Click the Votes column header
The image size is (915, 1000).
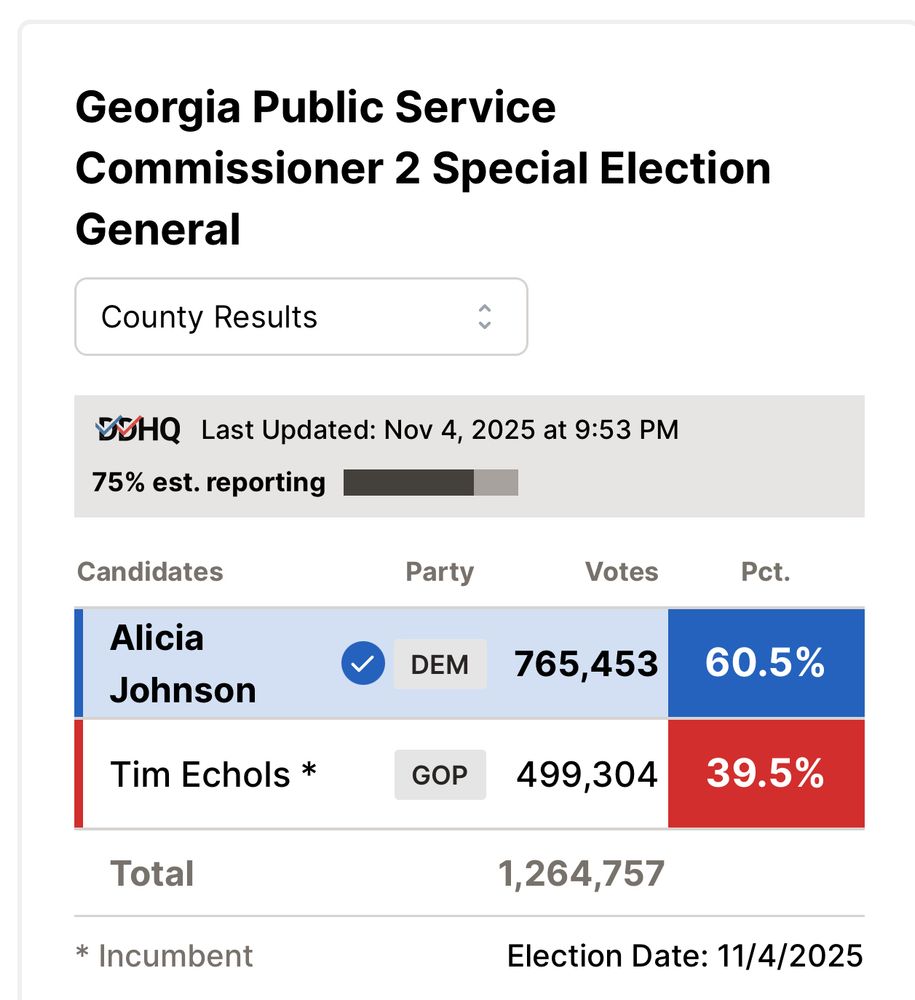621,572
